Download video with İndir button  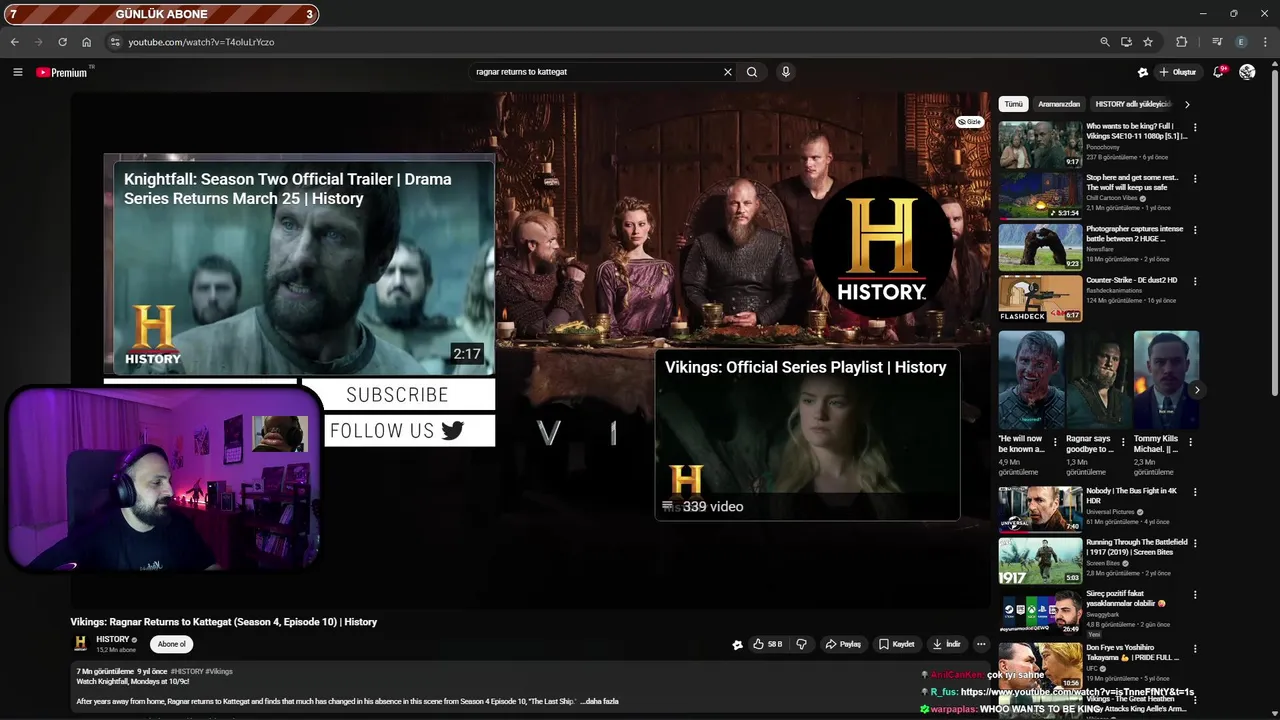946,644
